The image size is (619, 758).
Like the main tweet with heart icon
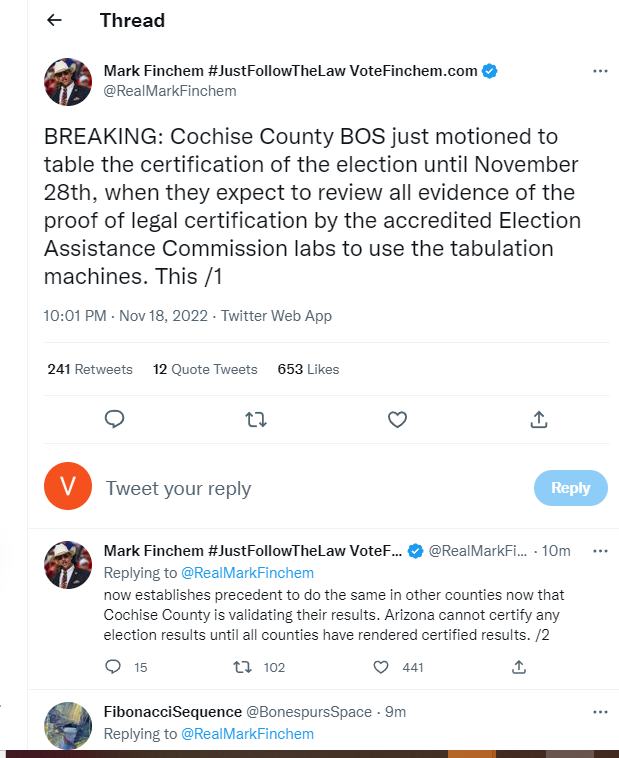pyautogui.click(x=397, y=419)
